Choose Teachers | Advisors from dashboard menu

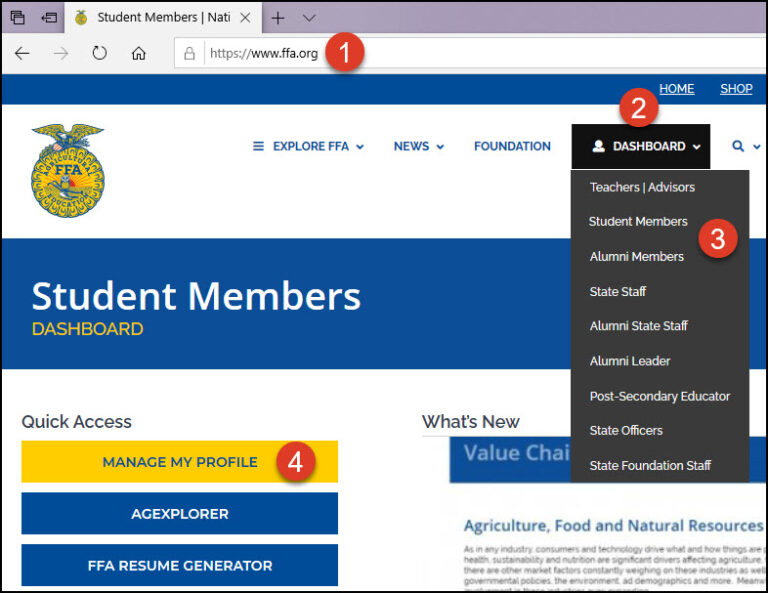click(642, 187)
